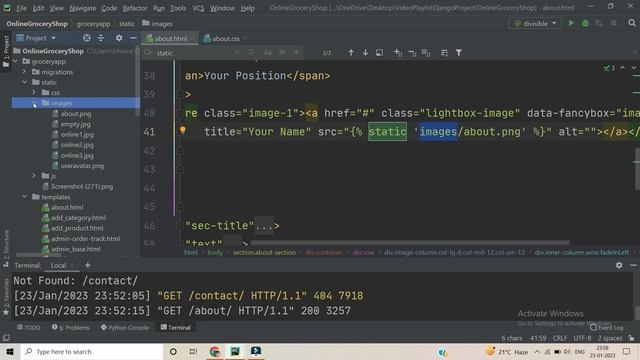Click the UTF-8 encoding in status bar

(582, 338)
